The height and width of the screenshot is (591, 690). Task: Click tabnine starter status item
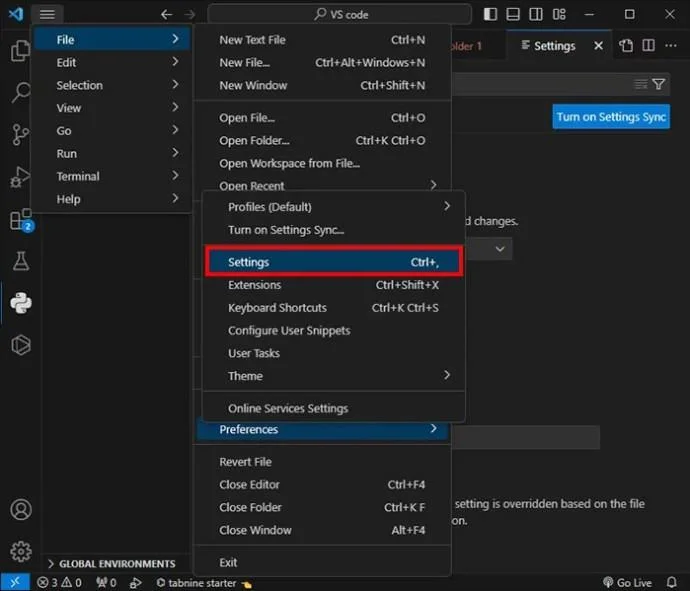pos(204,583)
